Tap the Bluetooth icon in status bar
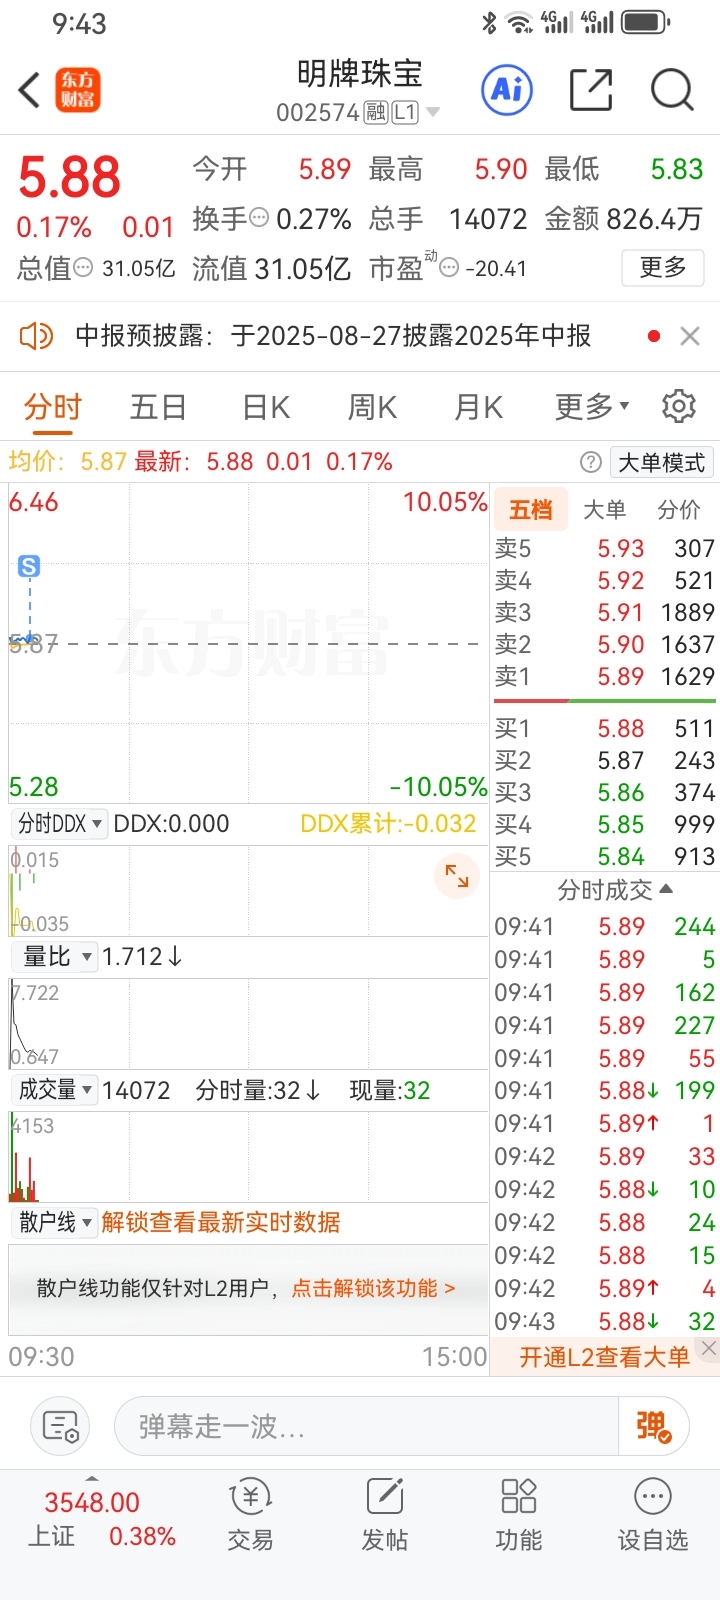Image resolution: width=720 pixels, height=1600 pixels. pyautogui.click(x=489, y=22)
